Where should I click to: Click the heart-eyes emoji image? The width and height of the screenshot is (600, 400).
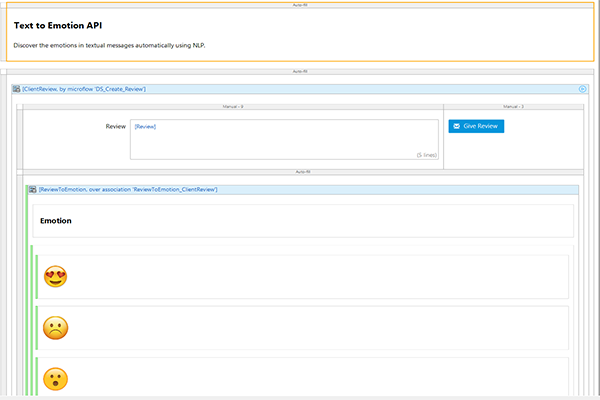click(x=56, y=277)
